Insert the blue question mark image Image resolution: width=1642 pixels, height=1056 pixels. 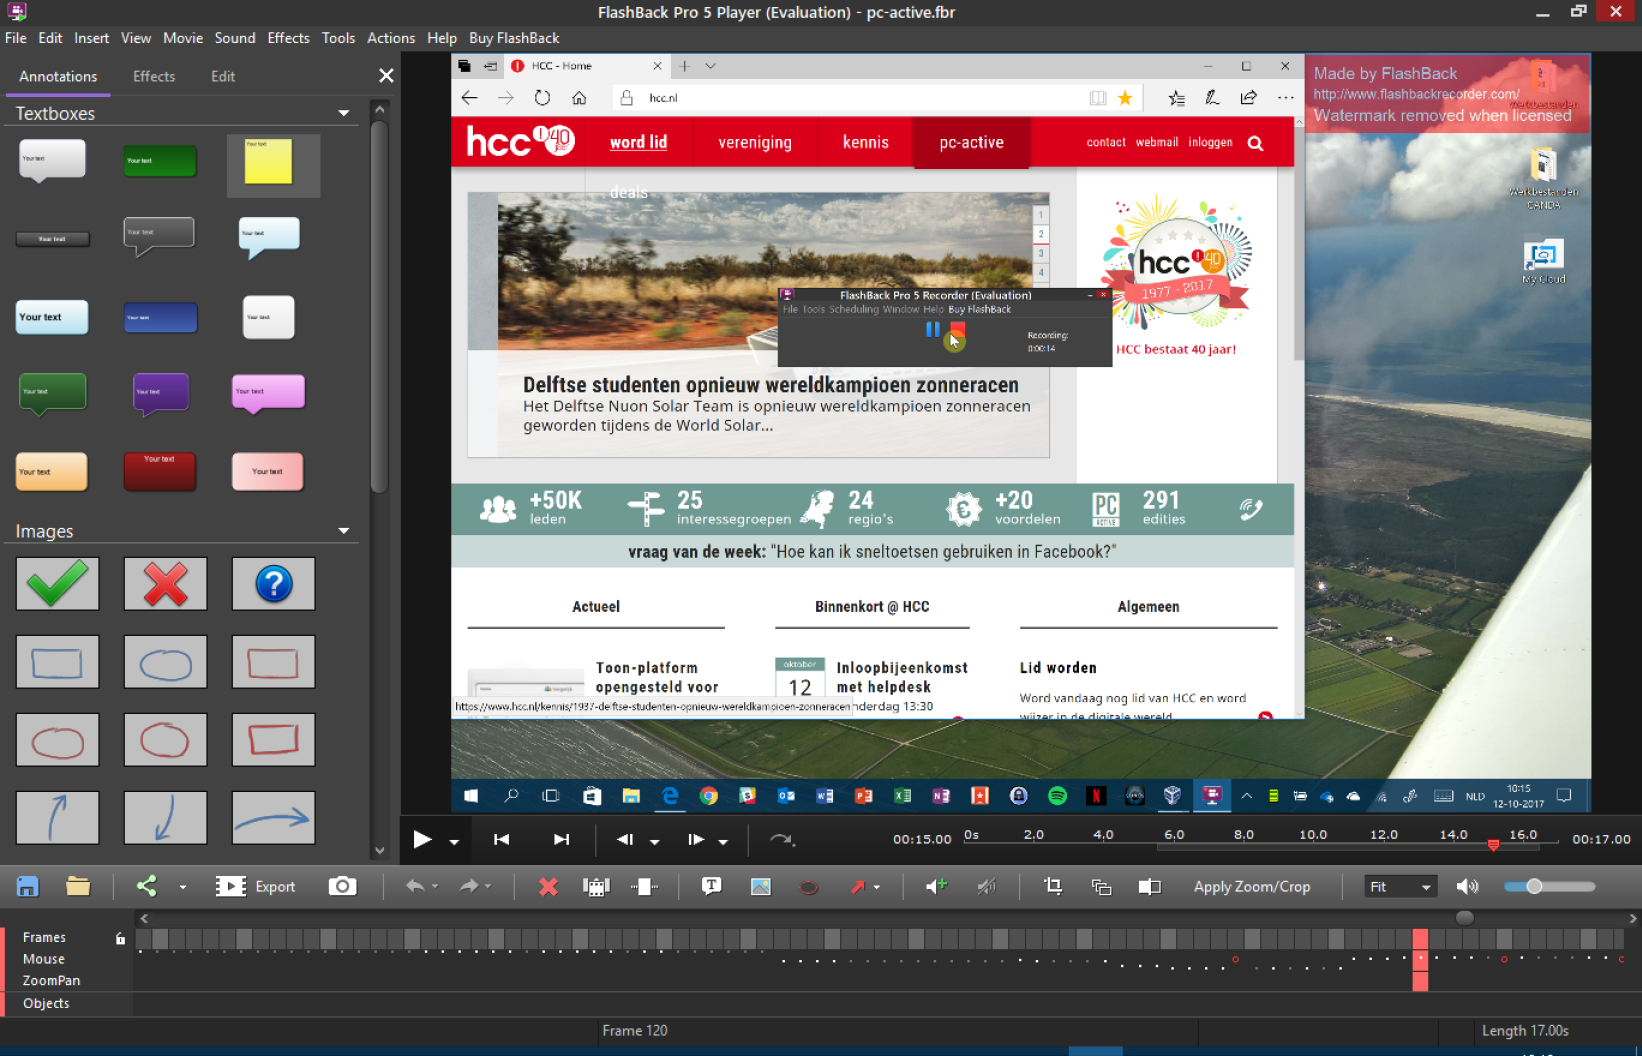pos(273,584)
